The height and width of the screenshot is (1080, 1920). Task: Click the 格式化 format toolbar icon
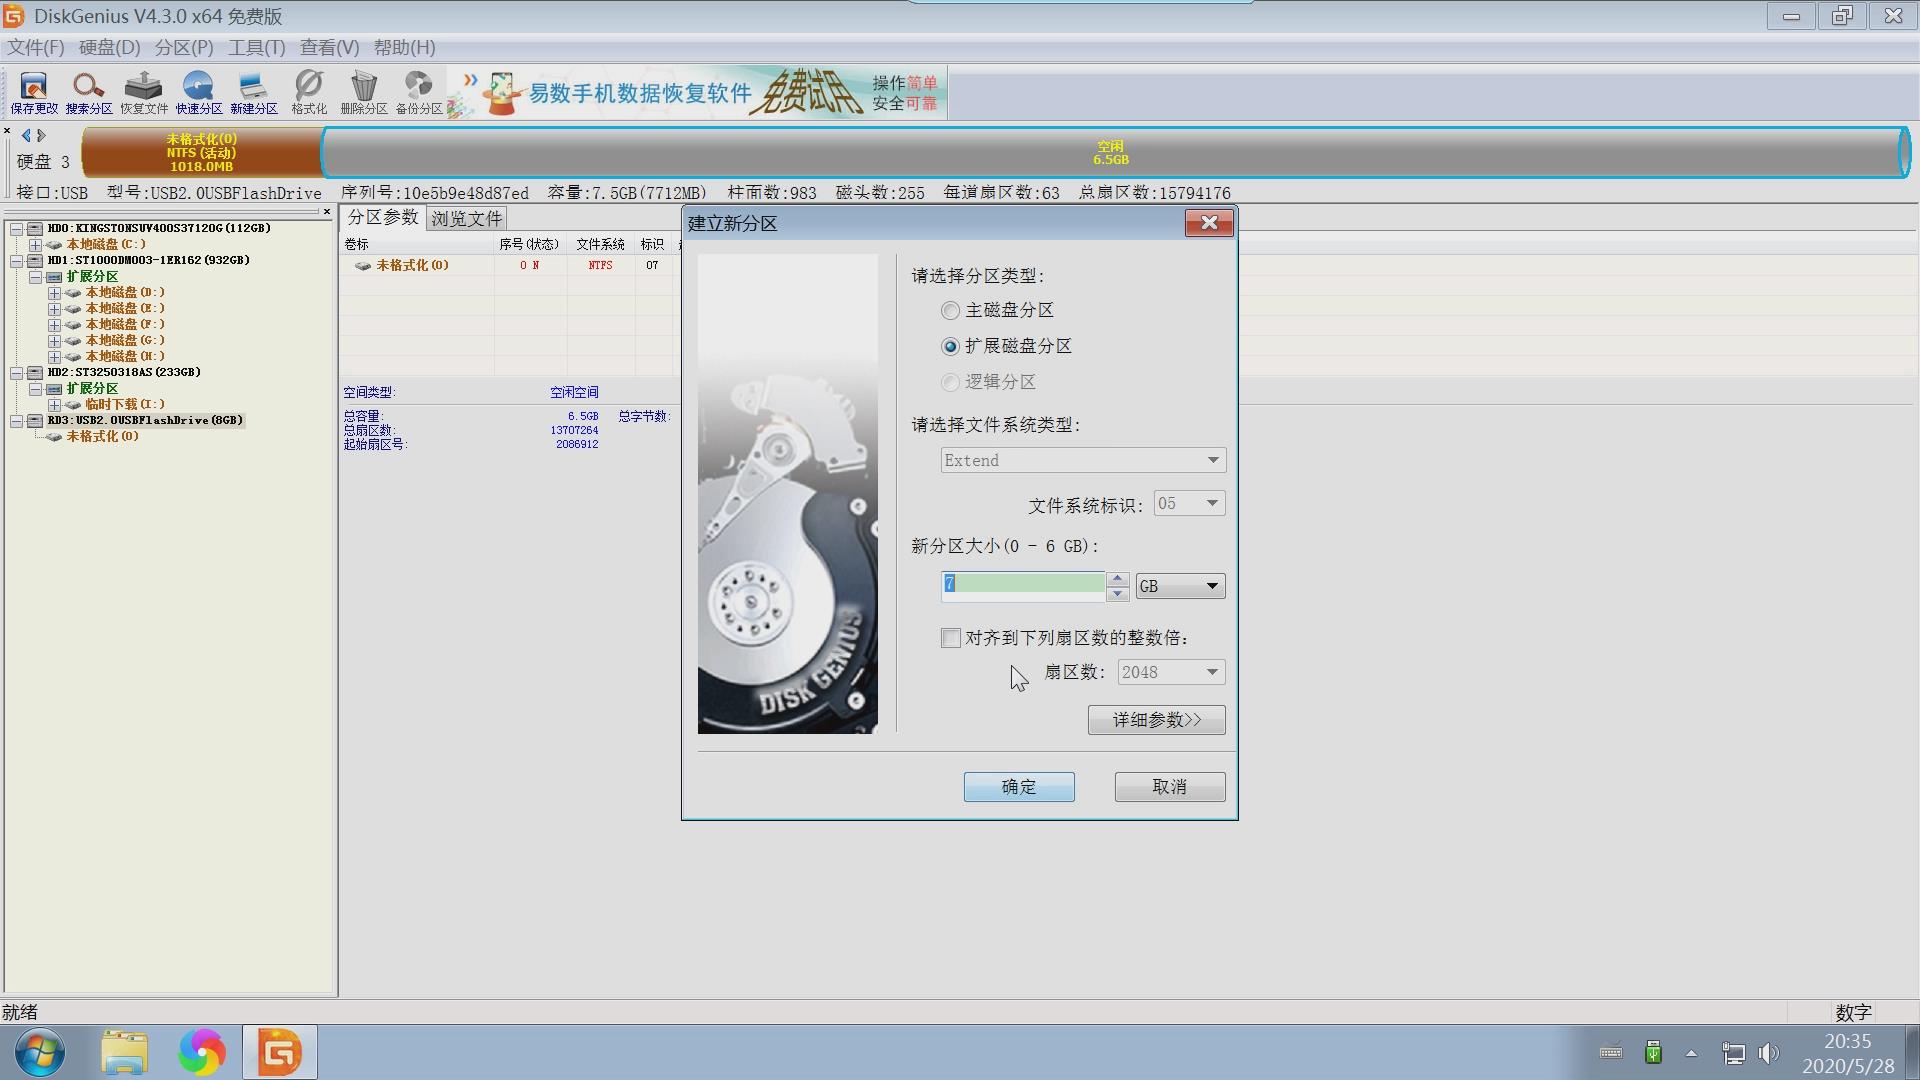(309, 93)
